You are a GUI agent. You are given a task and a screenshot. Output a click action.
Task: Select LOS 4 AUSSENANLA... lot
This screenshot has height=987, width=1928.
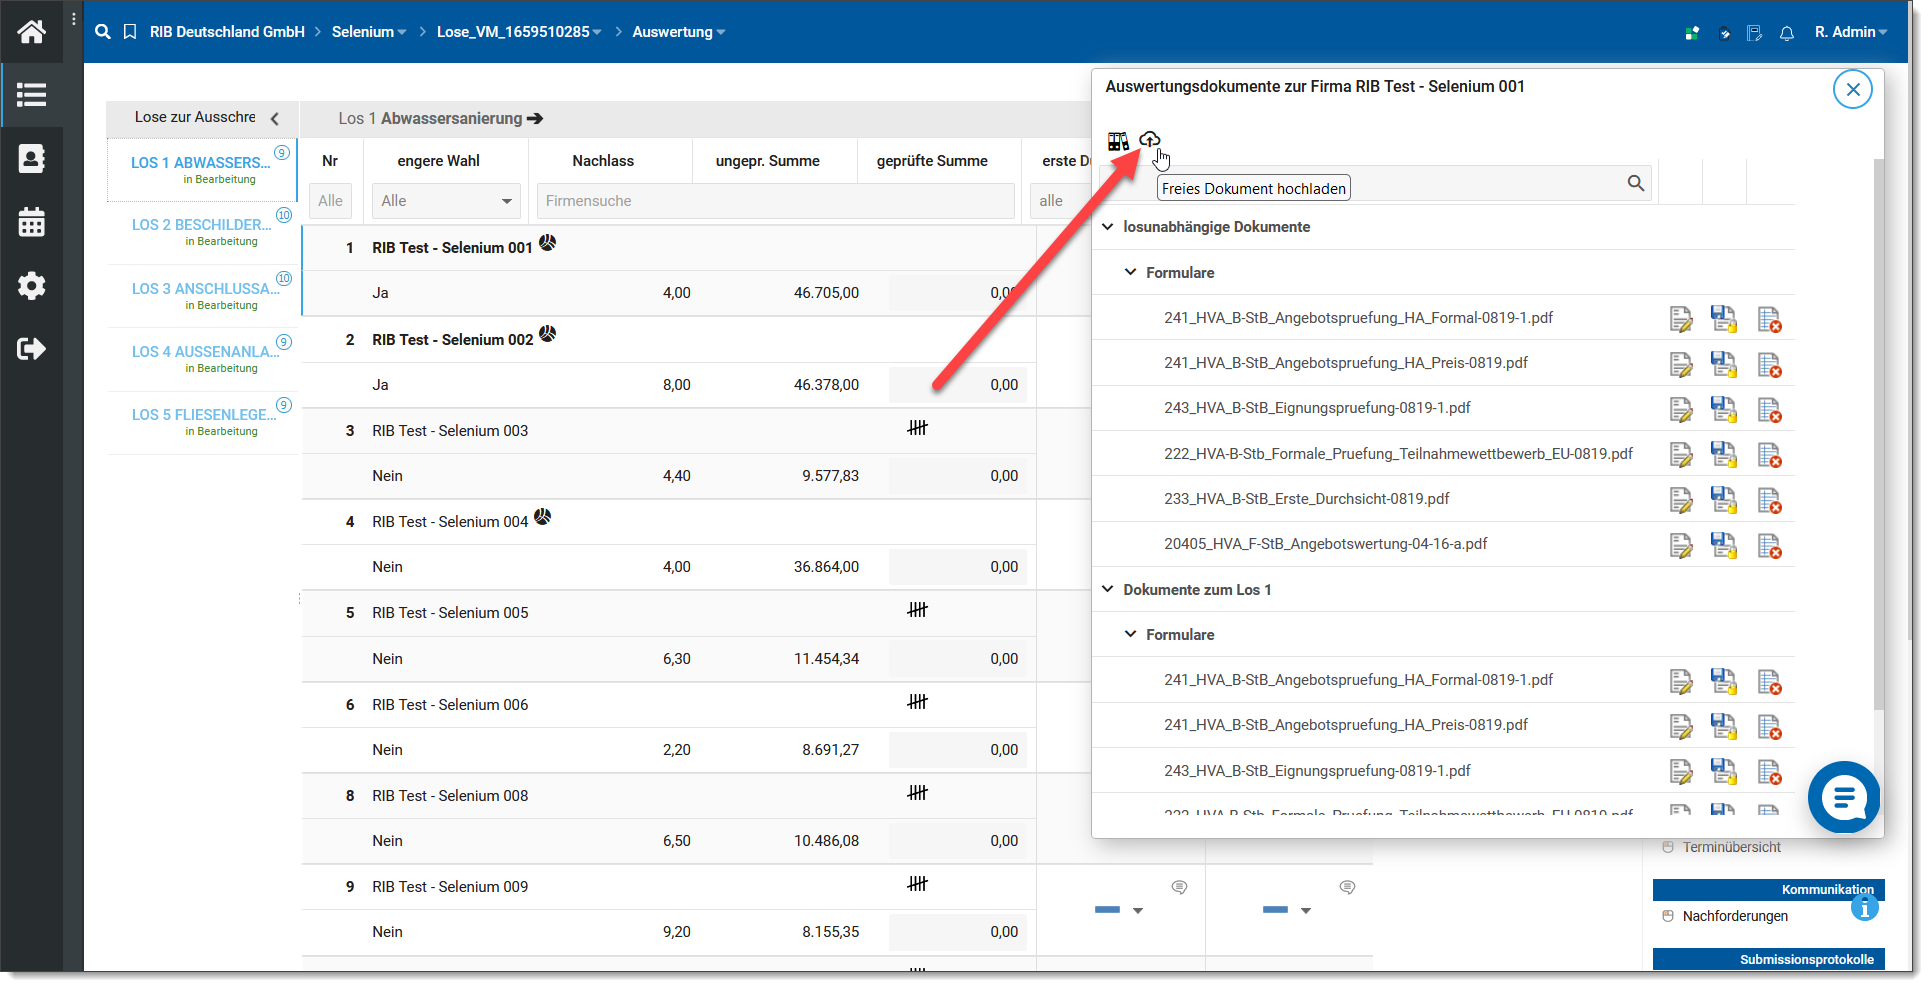click(x=202, y=359)
